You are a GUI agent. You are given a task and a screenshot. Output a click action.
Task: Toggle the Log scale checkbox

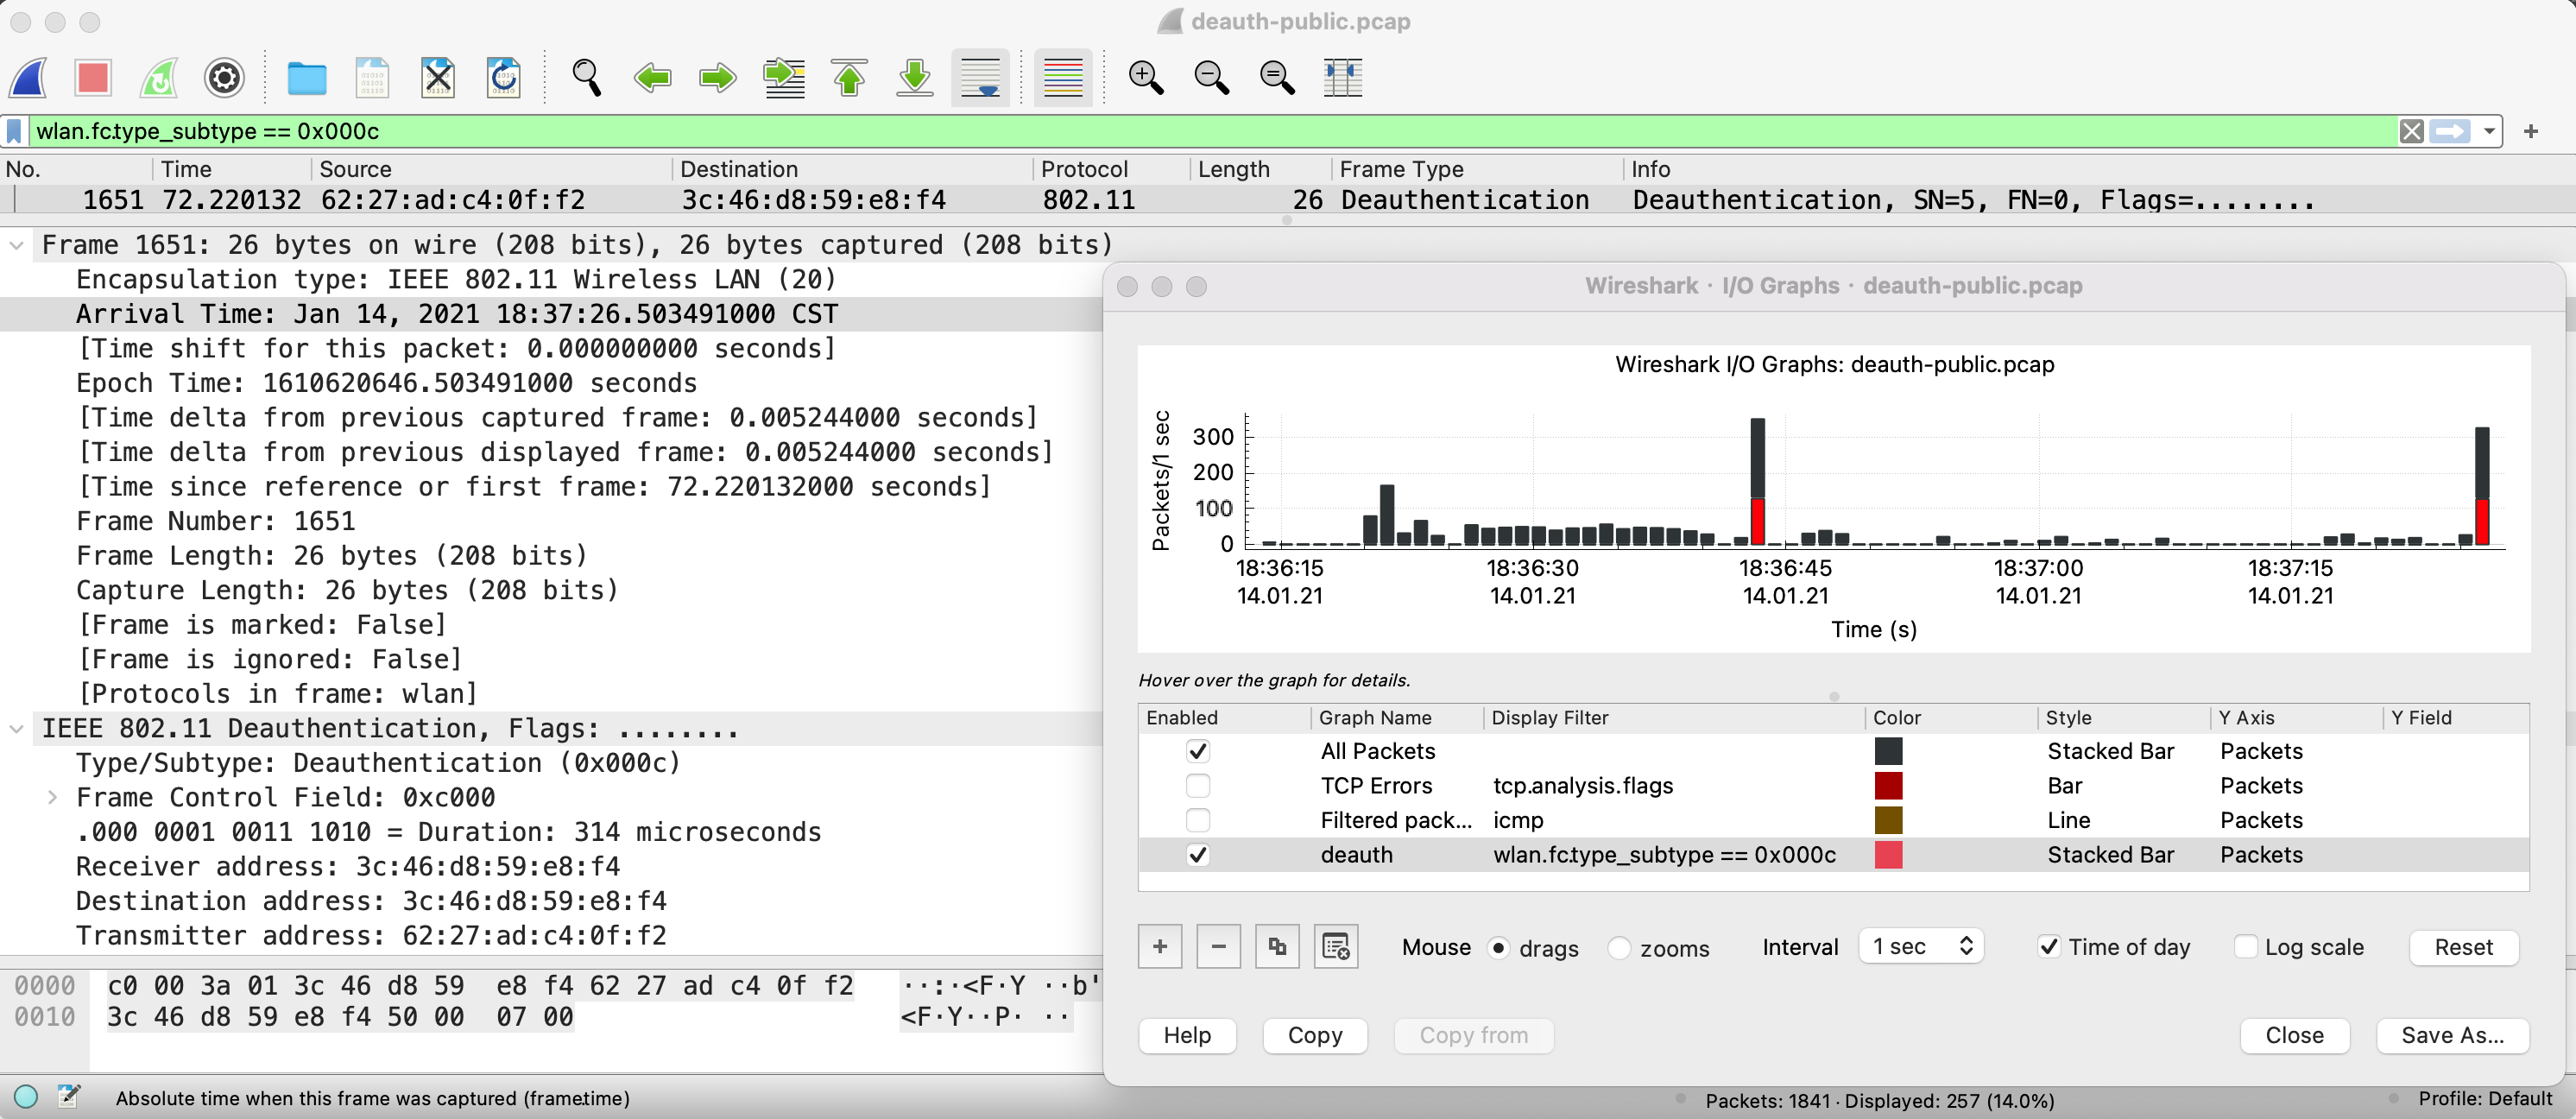2245,947
